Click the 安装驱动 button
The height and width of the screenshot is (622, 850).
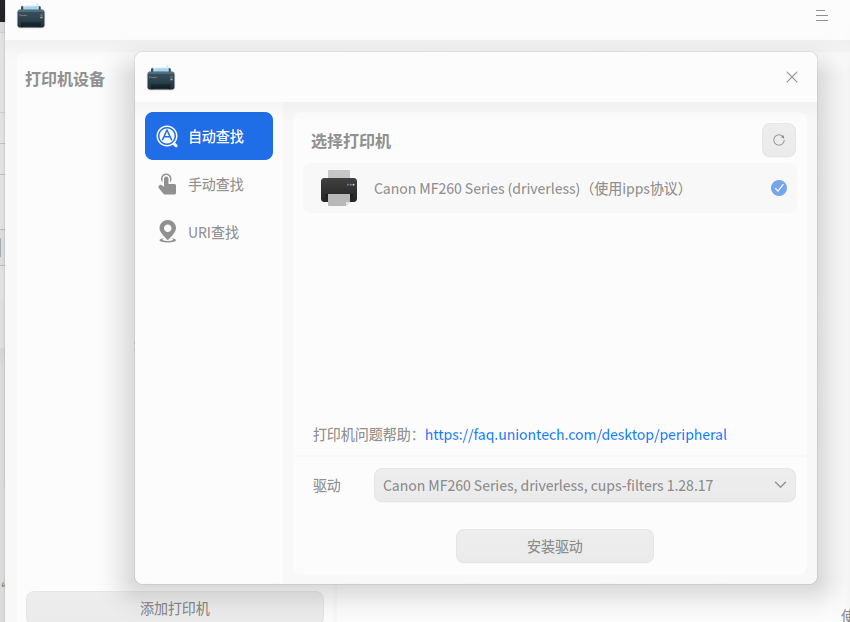coord(555,546)
